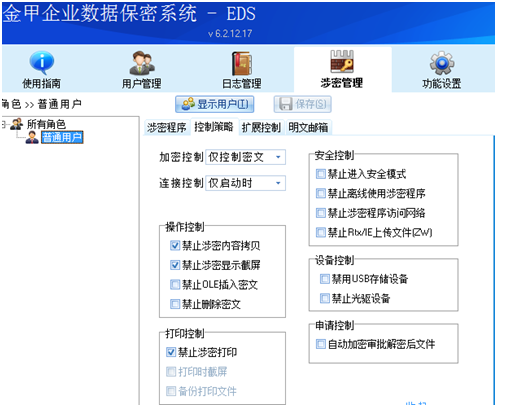Click the 显示用户(T) button
Screen dimensions: 507x412
[215, 104]
